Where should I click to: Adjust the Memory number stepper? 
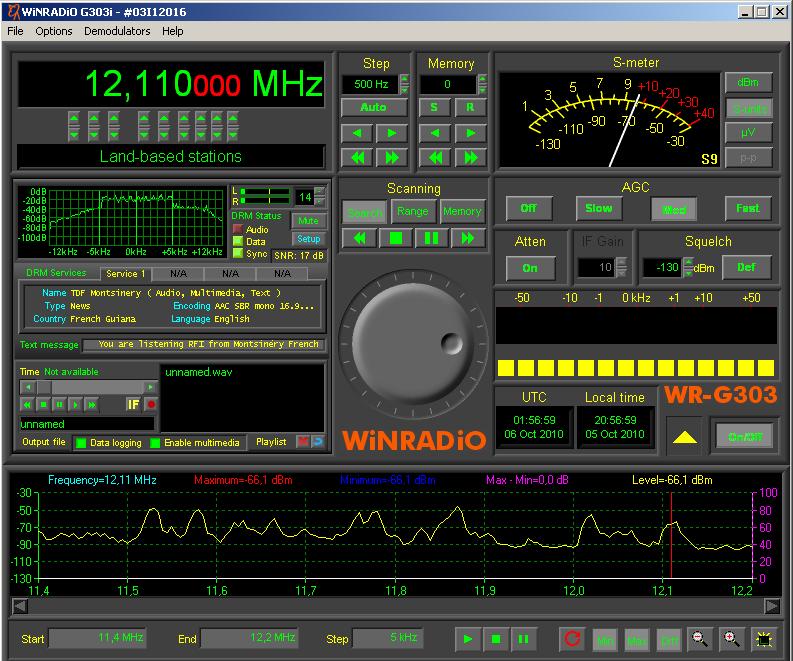pyautogui.click(x=482, y=84)
